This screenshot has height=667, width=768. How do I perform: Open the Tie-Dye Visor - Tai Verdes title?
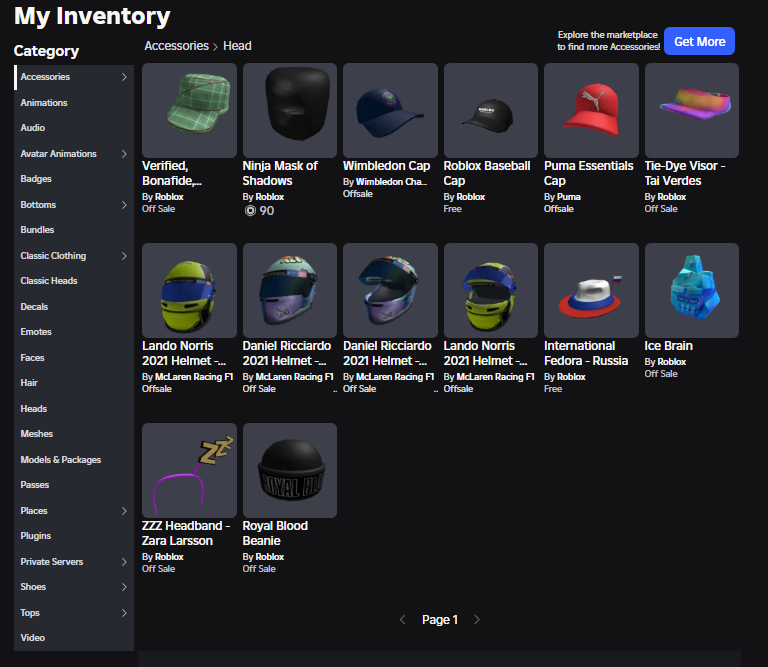685,173
